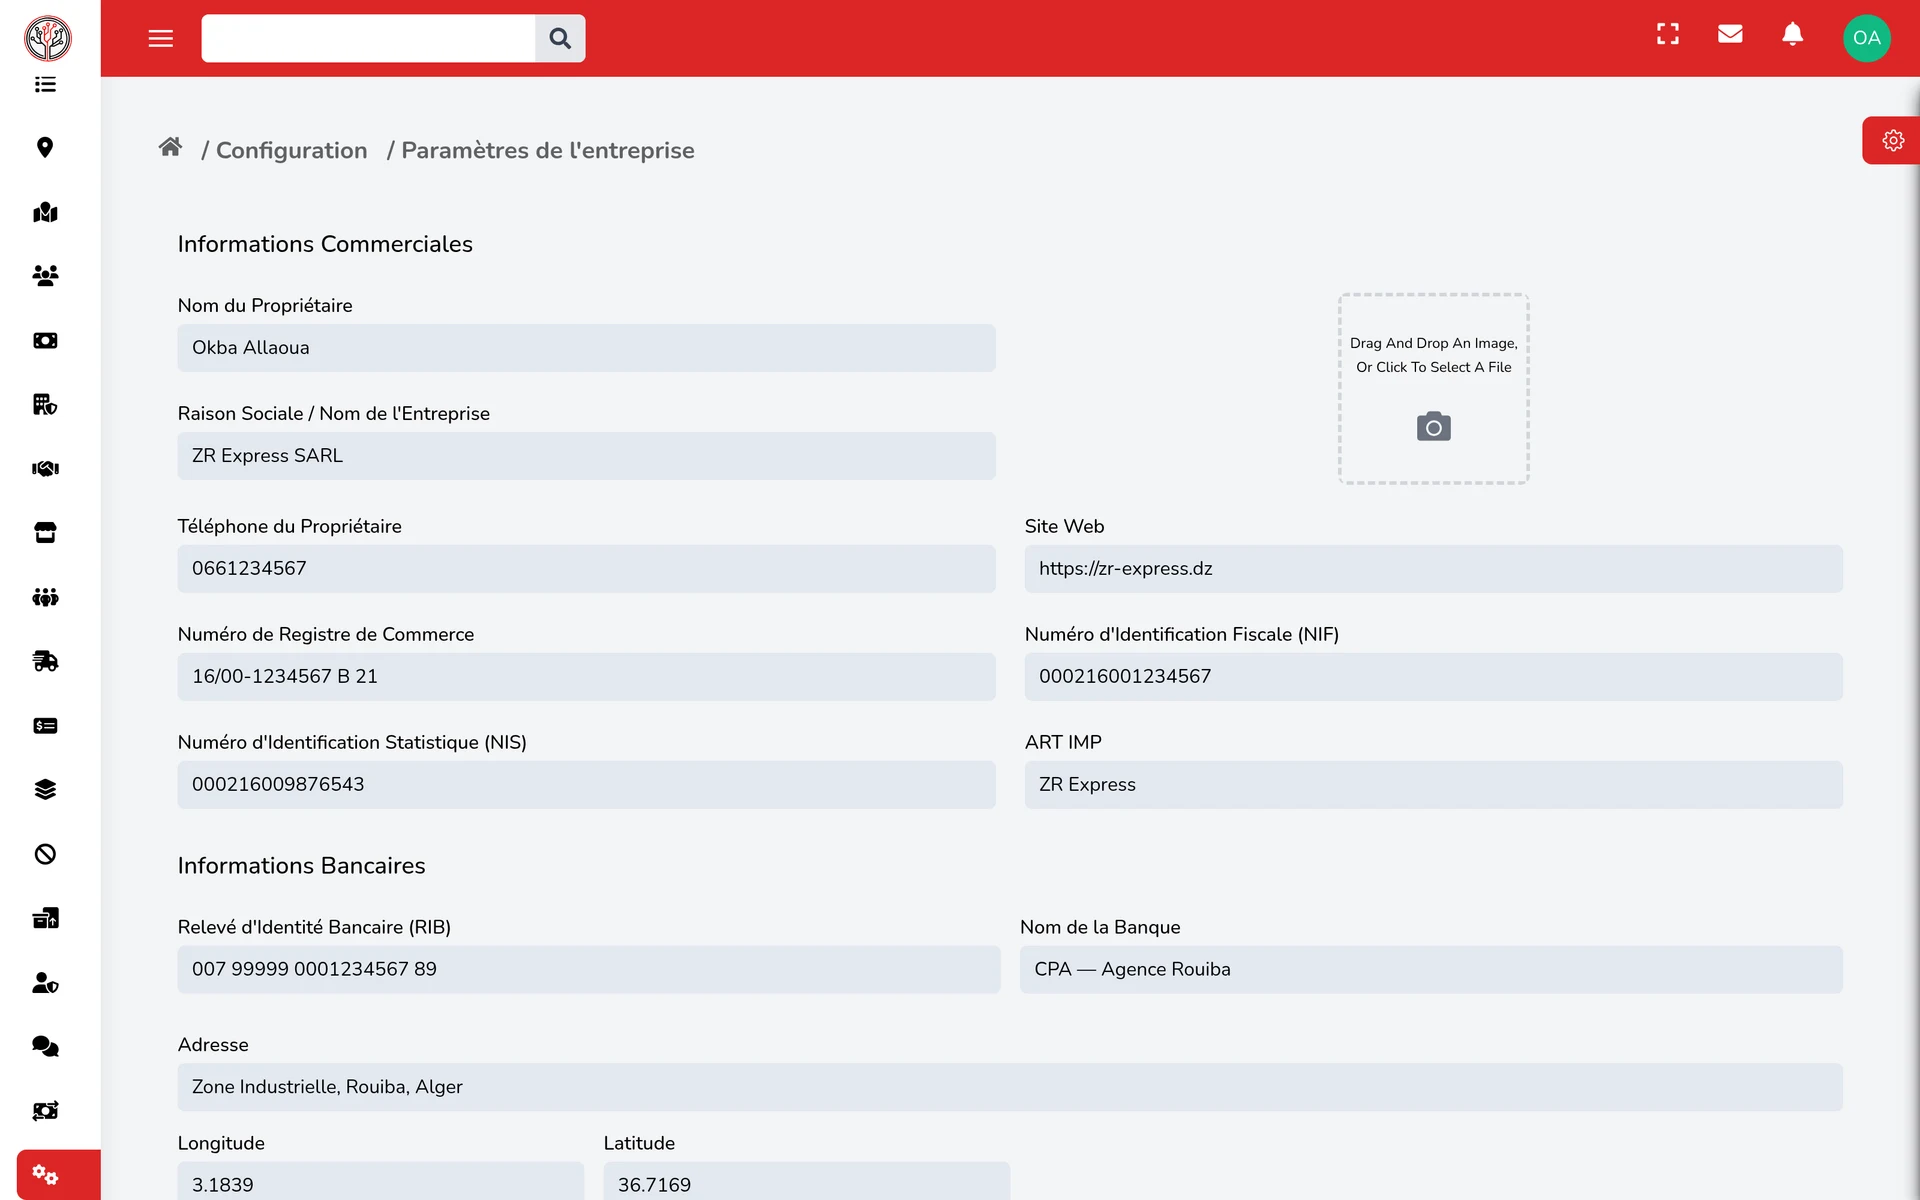Click the company logo in the sidebar
This screenshot has height=1200, width=1920.
(47, 38)
